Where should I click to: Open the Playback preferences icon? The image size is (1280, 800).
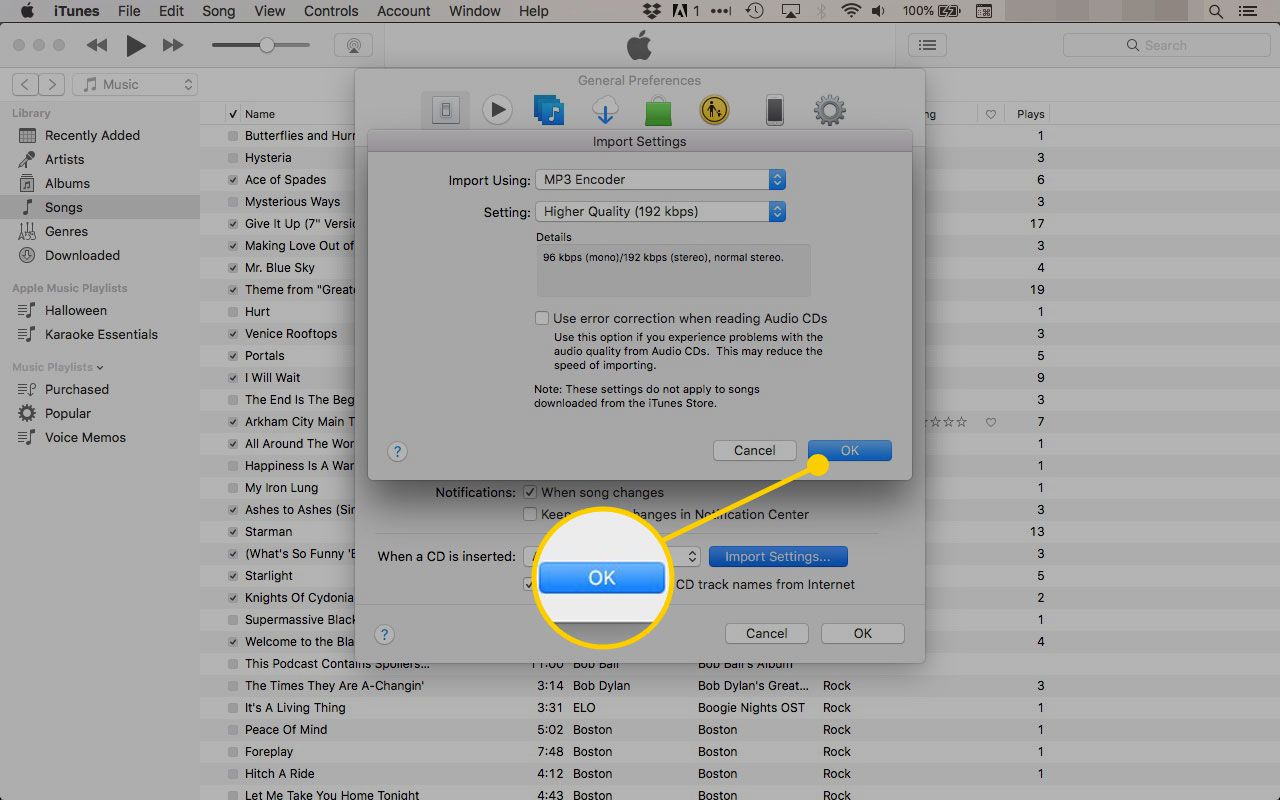(x=497, y=110)
